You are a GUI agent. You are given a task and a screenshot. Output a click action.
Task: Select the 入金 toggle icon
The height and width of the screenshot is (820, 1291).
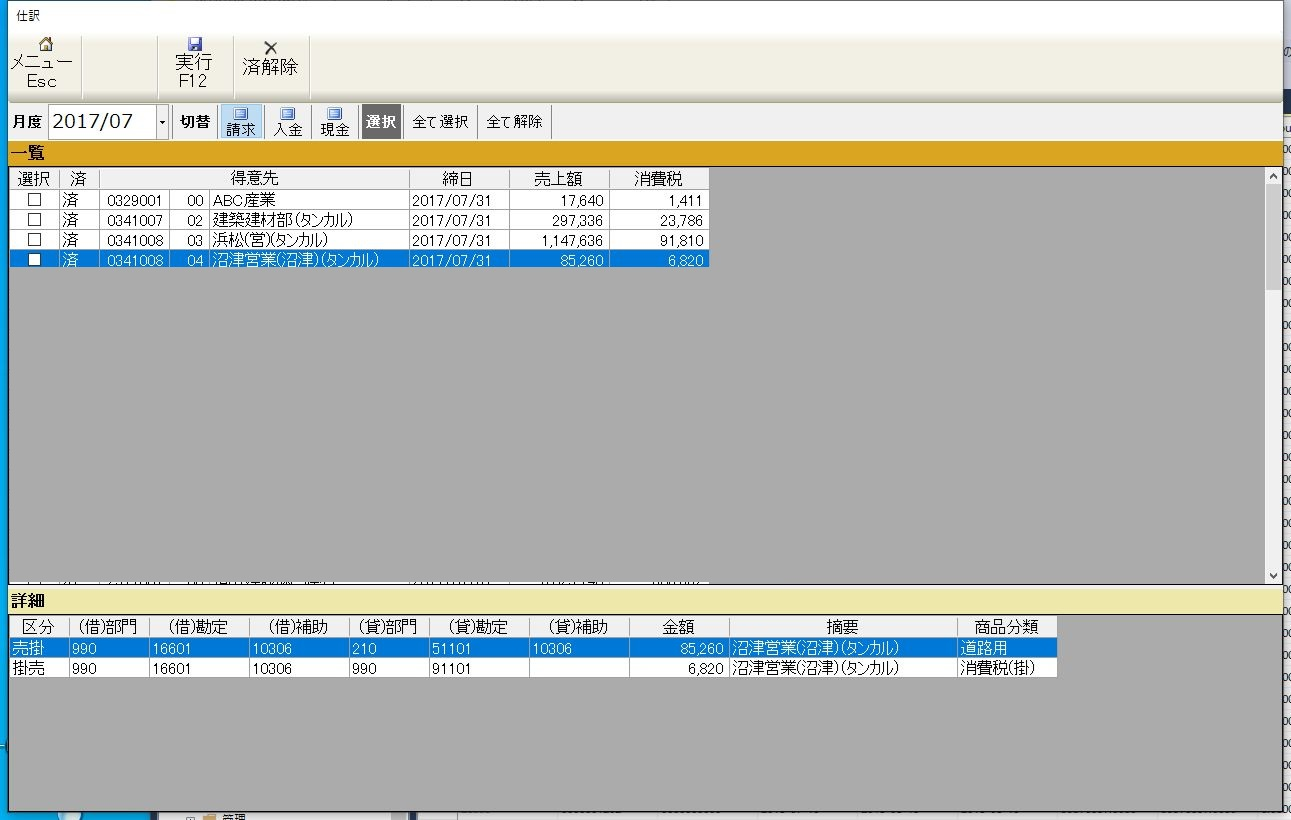[x=288, y=114]
